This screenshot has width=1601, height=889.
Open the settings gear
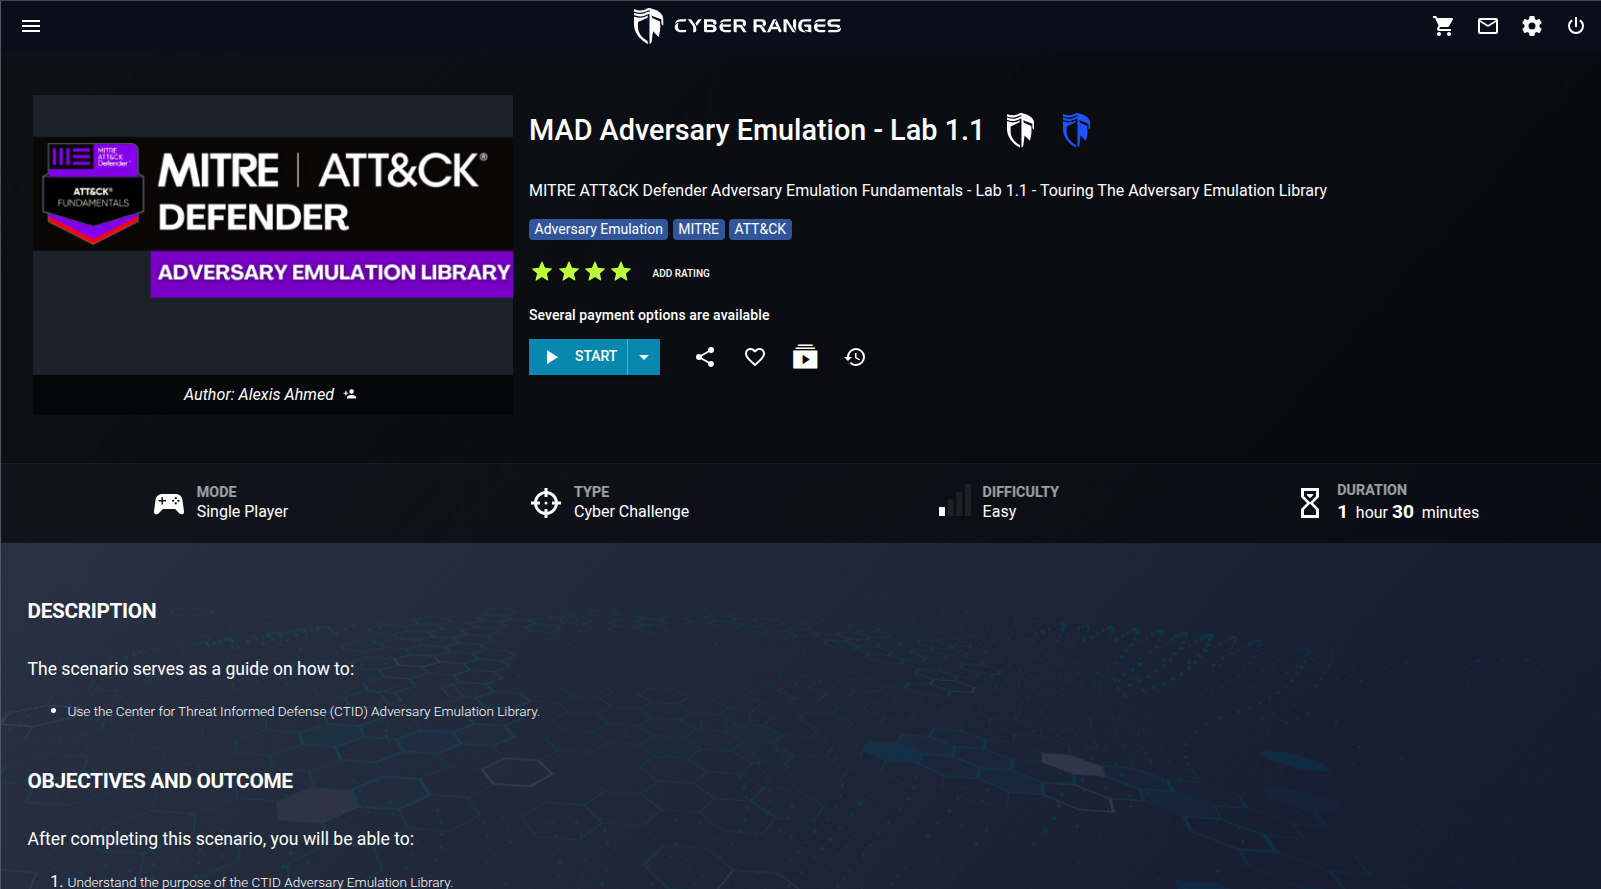pos(1532,26)
